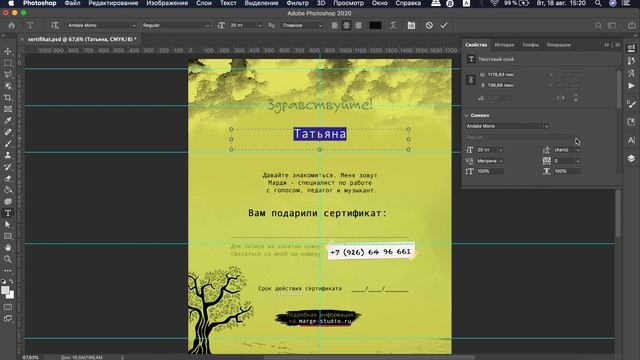Click the foreground color swatch
Screen dimensions: 640x360
(x=5, y=290)
